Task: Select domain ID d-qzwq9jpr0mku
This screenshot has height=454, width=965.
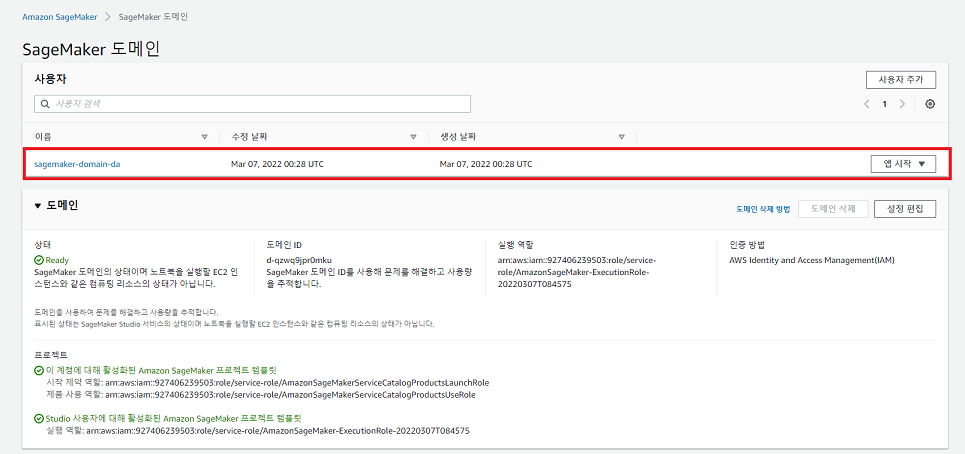Action: (299, 260)
